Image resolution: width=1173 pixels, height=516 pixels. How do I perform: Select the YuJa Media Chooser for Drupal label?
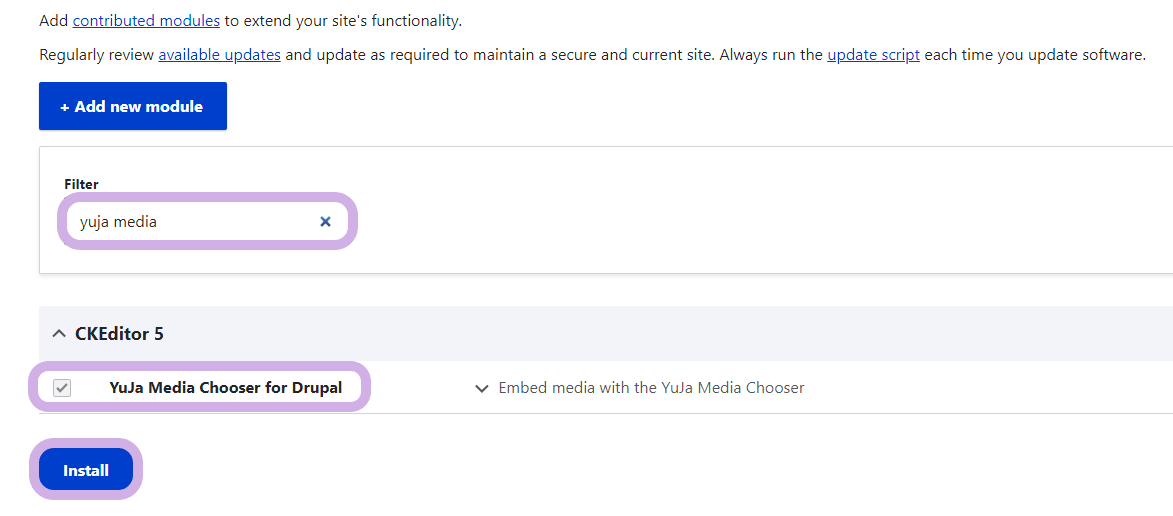click(x=225, y=387)
